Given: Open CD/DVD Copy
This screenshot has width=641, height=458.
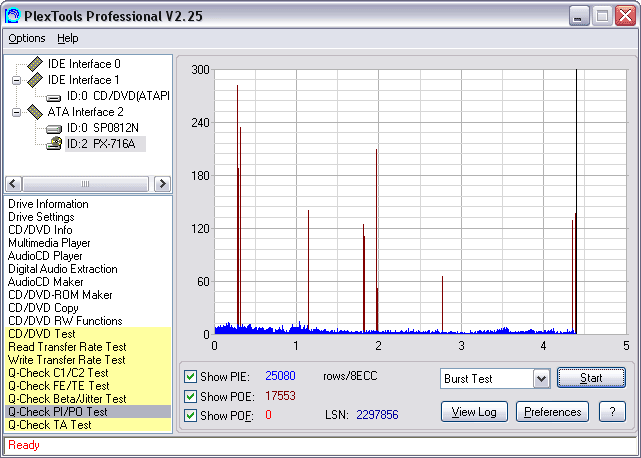Looking at the screenshot, I should [x=43, y=308].
